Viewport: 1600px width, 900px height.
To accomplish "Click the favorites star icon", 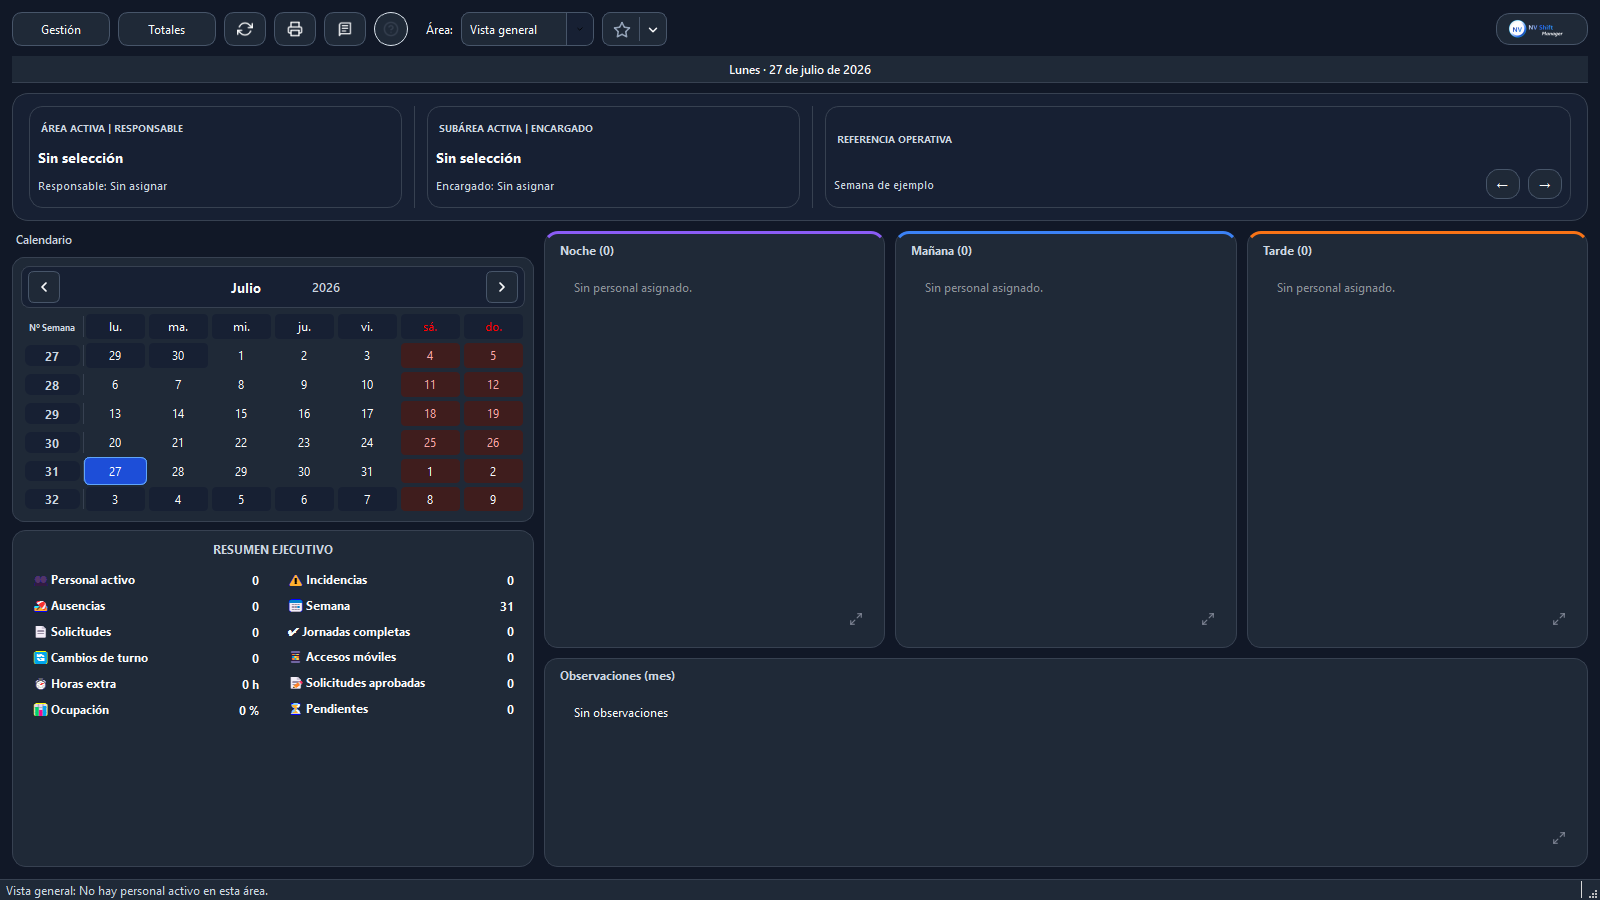I will 622,30.
